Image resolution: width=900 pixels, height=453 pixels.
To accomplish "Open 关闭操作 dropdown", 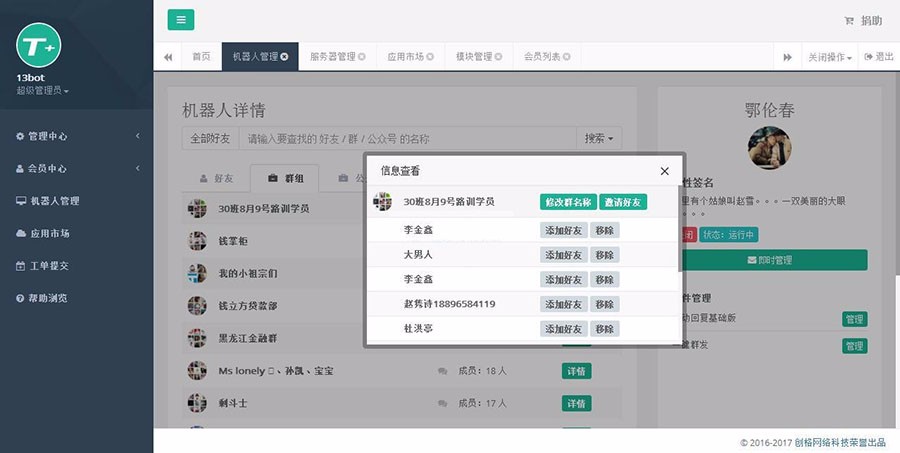I will coord(830,57).
